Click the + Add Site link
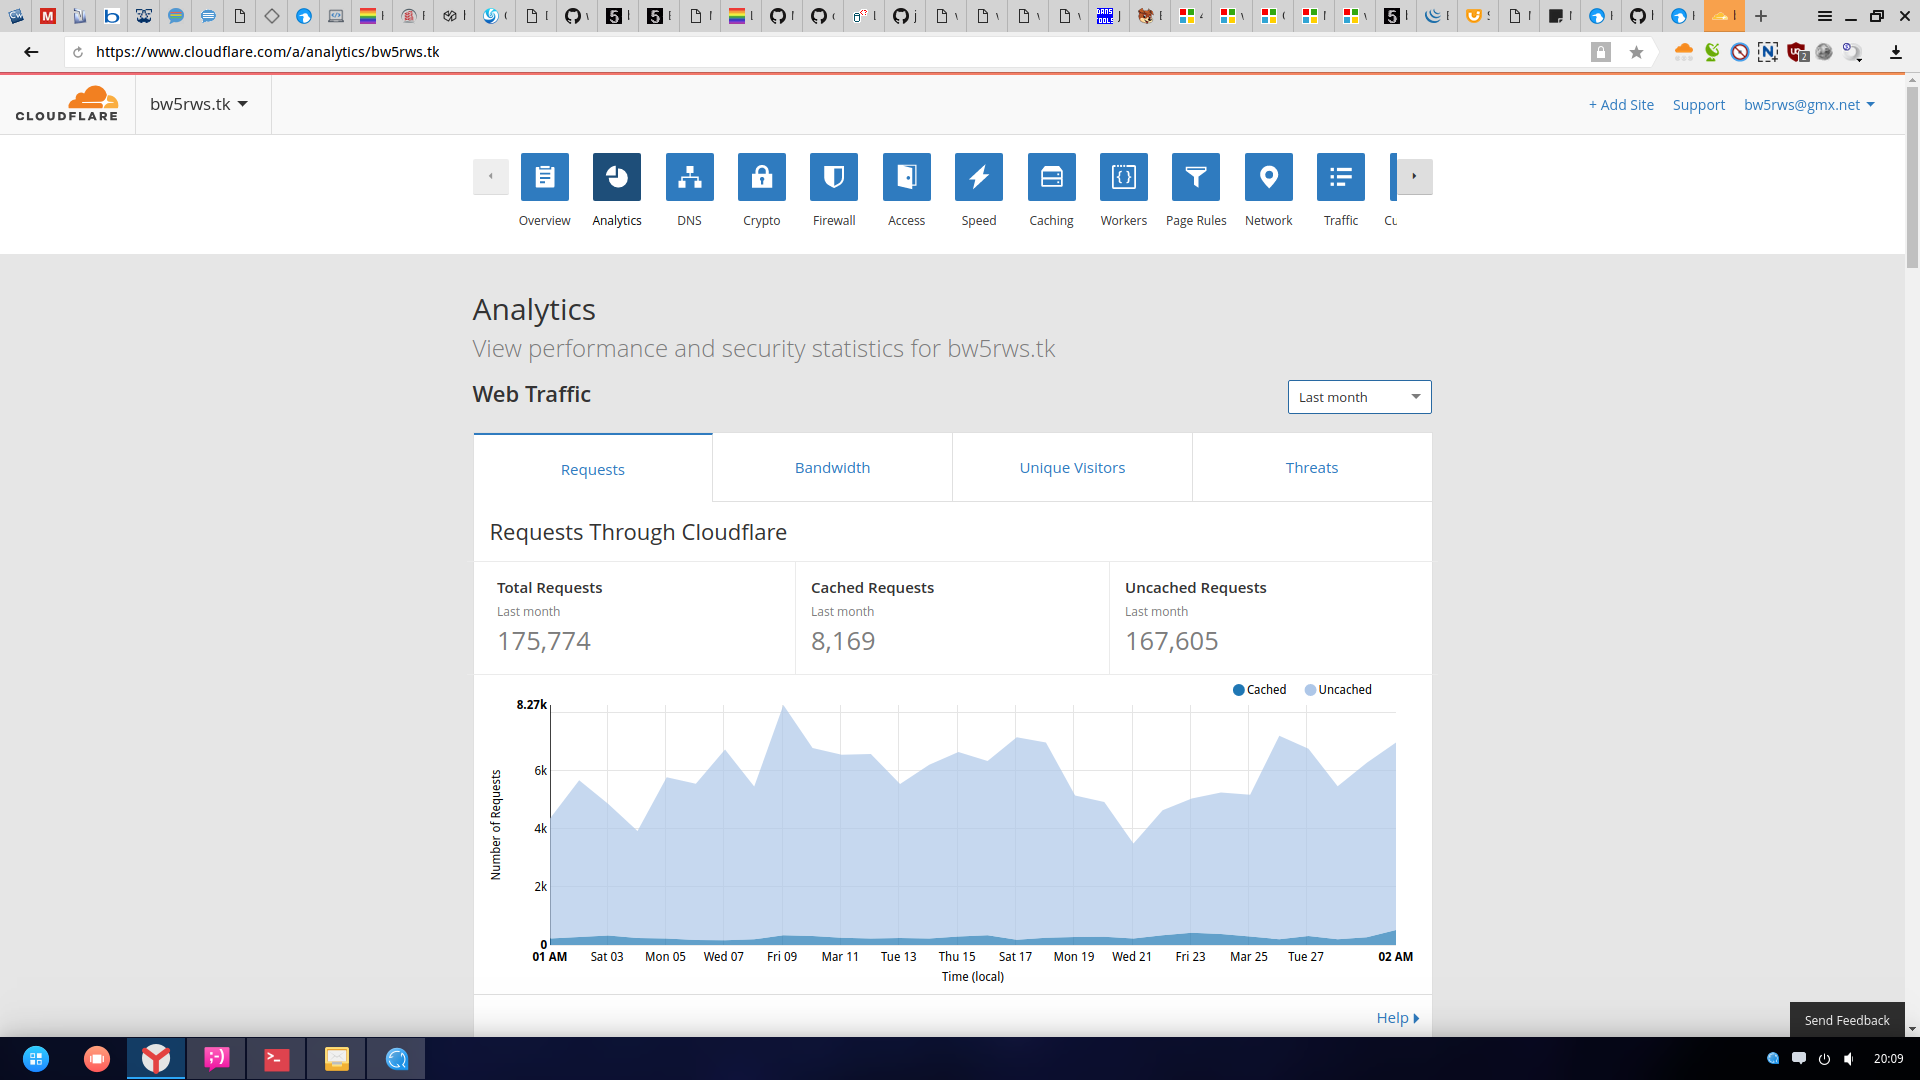The width and height of the screenshot is (1920, 1080). pos(1621,105)
